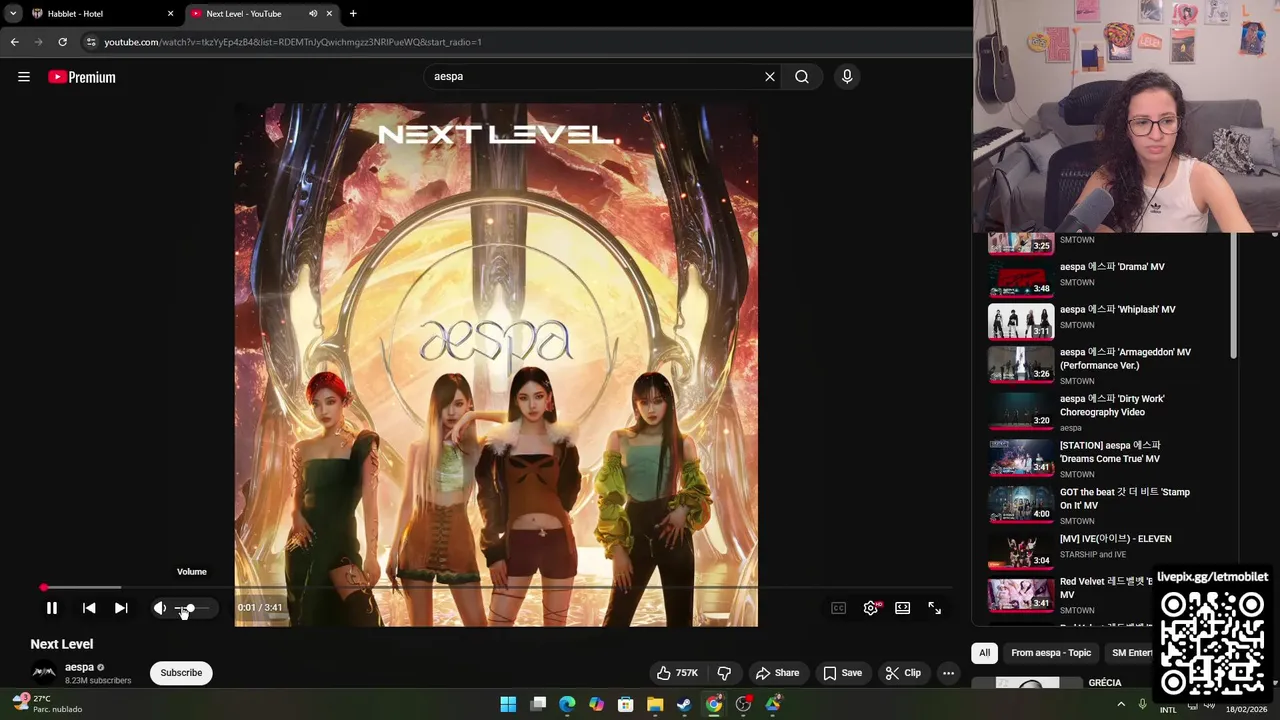The width and height of the screenshot is (1280, 720).
Task: Go back in browser history
Action: [x=15, y=42]
